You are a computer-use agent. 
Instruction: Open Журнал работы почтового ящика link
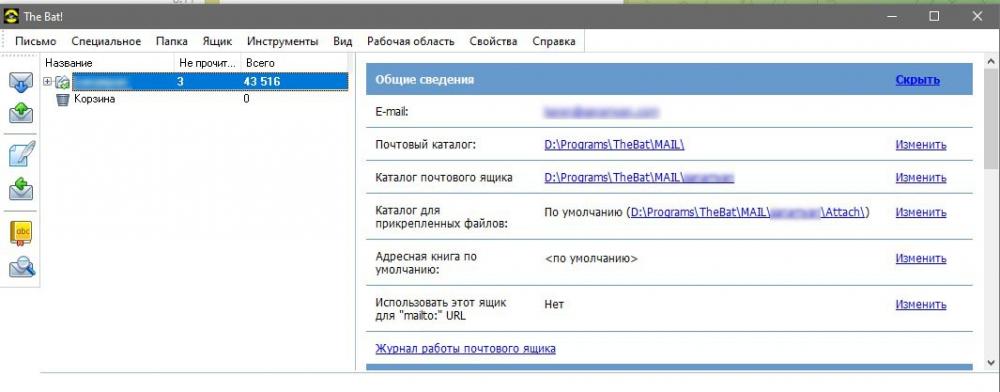click(466, 349)
